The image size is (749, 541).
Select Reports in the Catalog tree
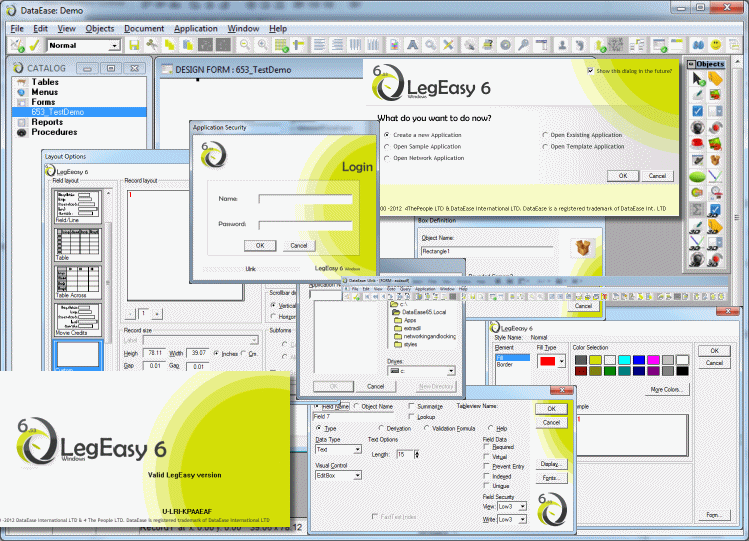point(47,122)
